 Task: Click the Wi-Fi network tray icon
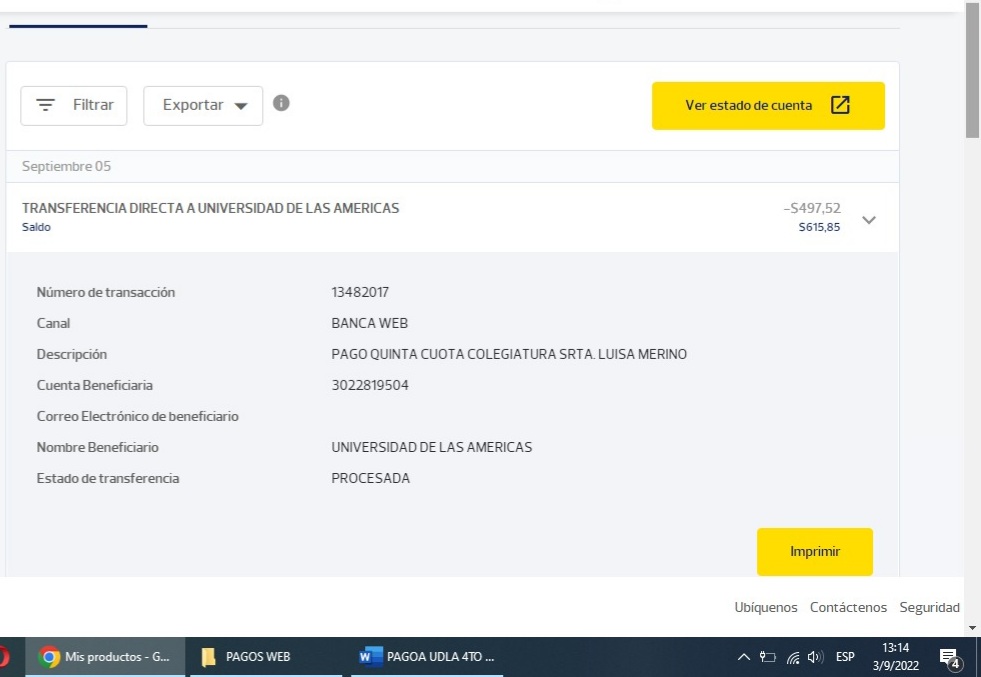795,657
